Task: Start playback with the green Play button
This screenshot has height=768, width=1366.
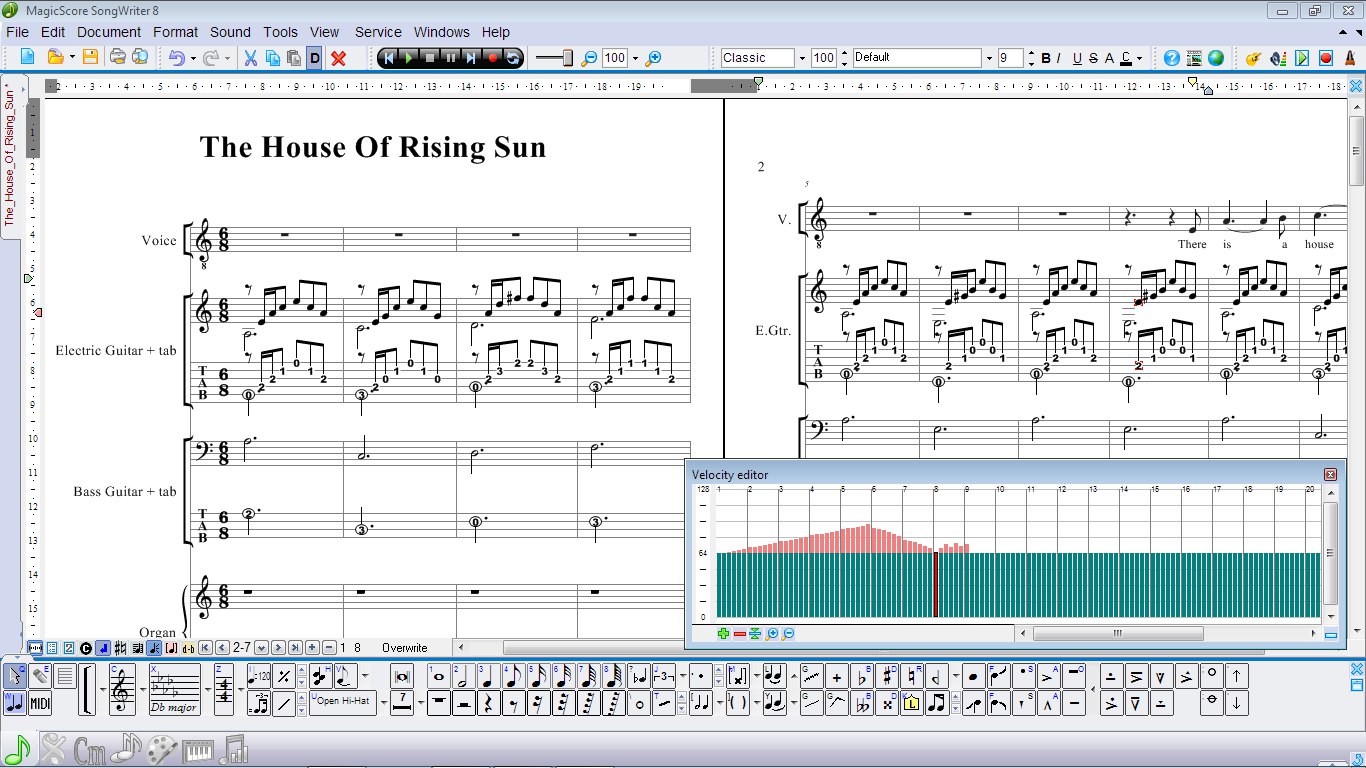Action: (x=409, y=58)
